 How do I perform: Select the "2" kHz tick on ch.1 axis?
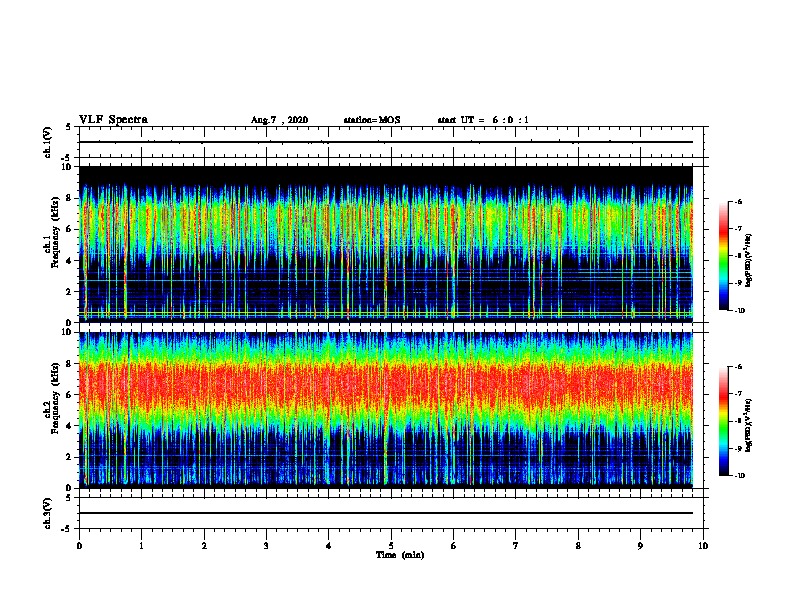70,292
